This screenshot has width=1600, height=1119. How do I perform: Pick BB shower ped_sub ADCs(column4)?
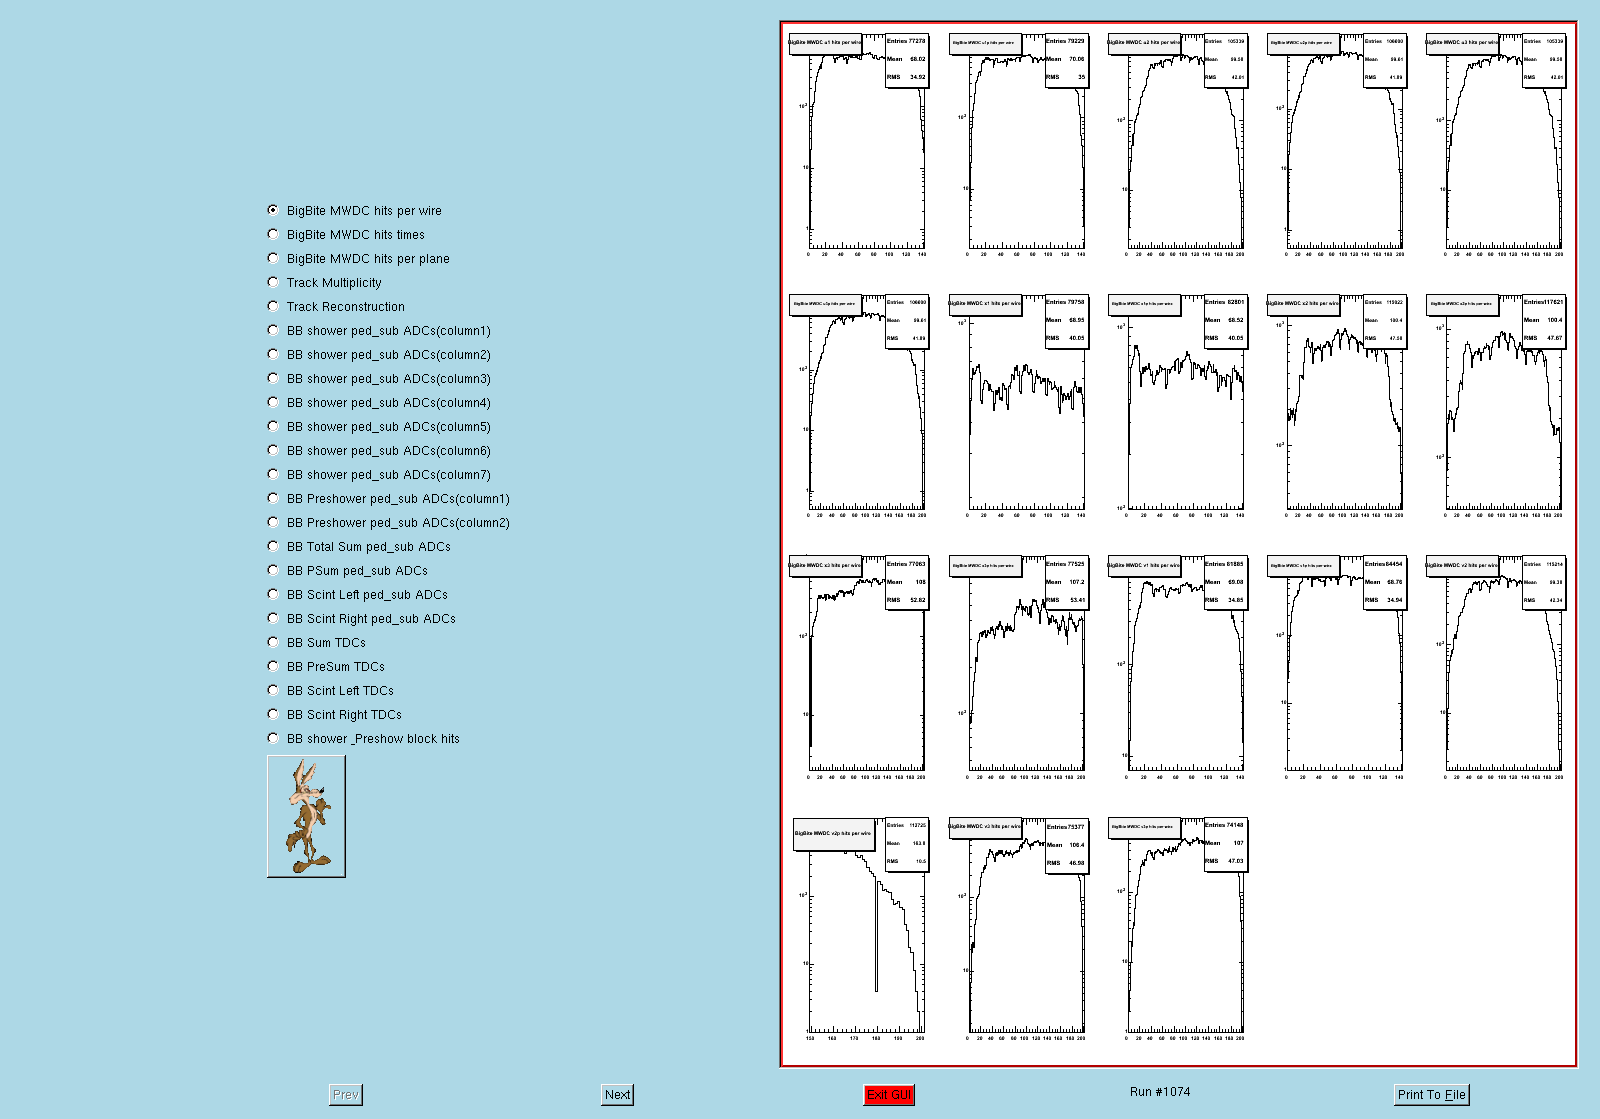click(379, 403)
